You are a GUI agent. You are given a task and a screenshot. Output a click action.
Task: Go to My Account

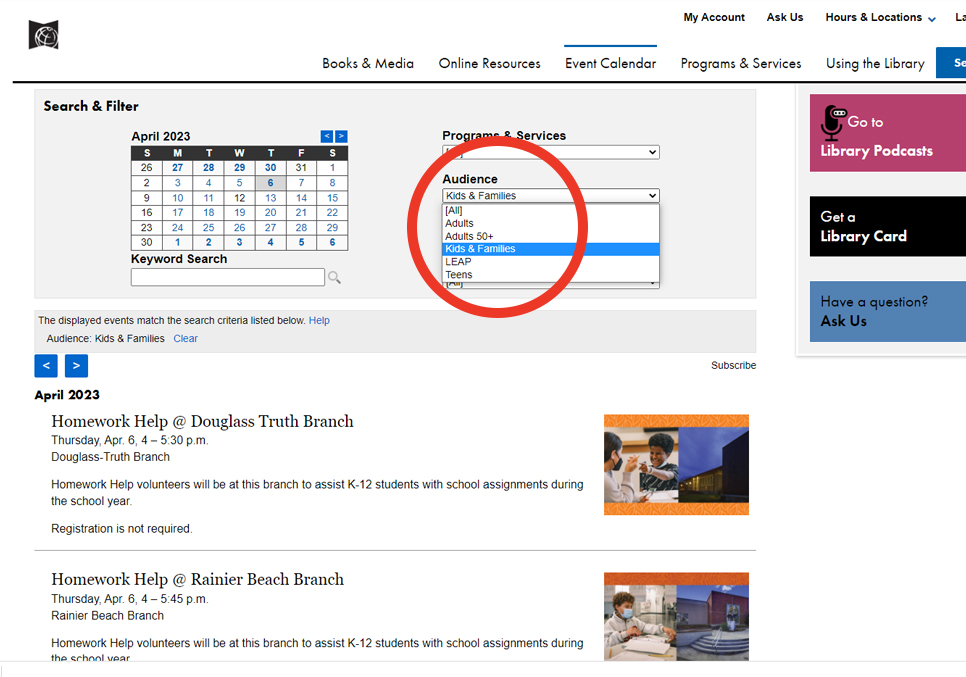click(x=714, y=17)
